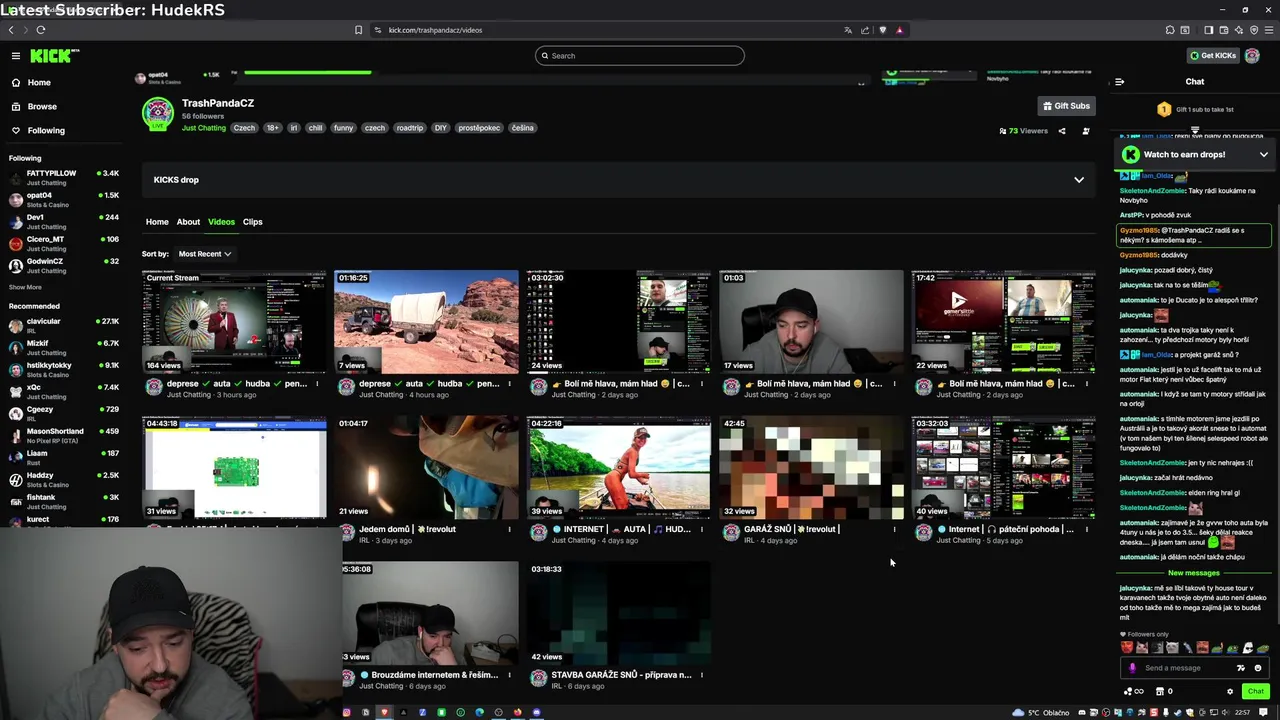Screen dimensions: 1280x720
Task: Click Show More under Following
Action: (x=25, y=287)
